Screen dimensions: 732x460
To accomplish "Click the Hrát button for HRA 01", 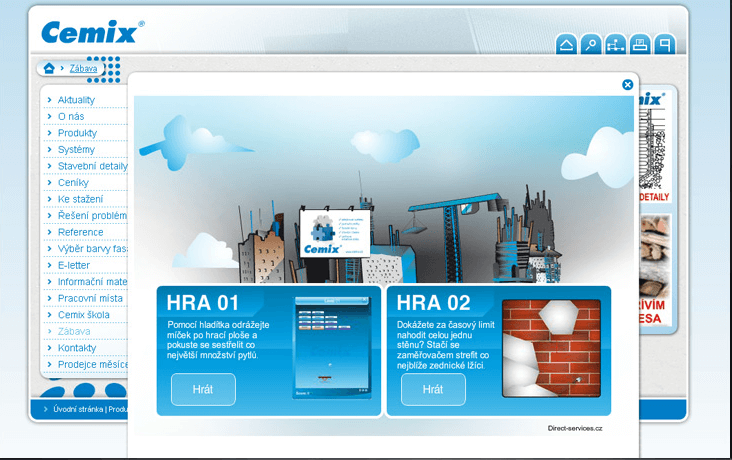I will 203,389.
